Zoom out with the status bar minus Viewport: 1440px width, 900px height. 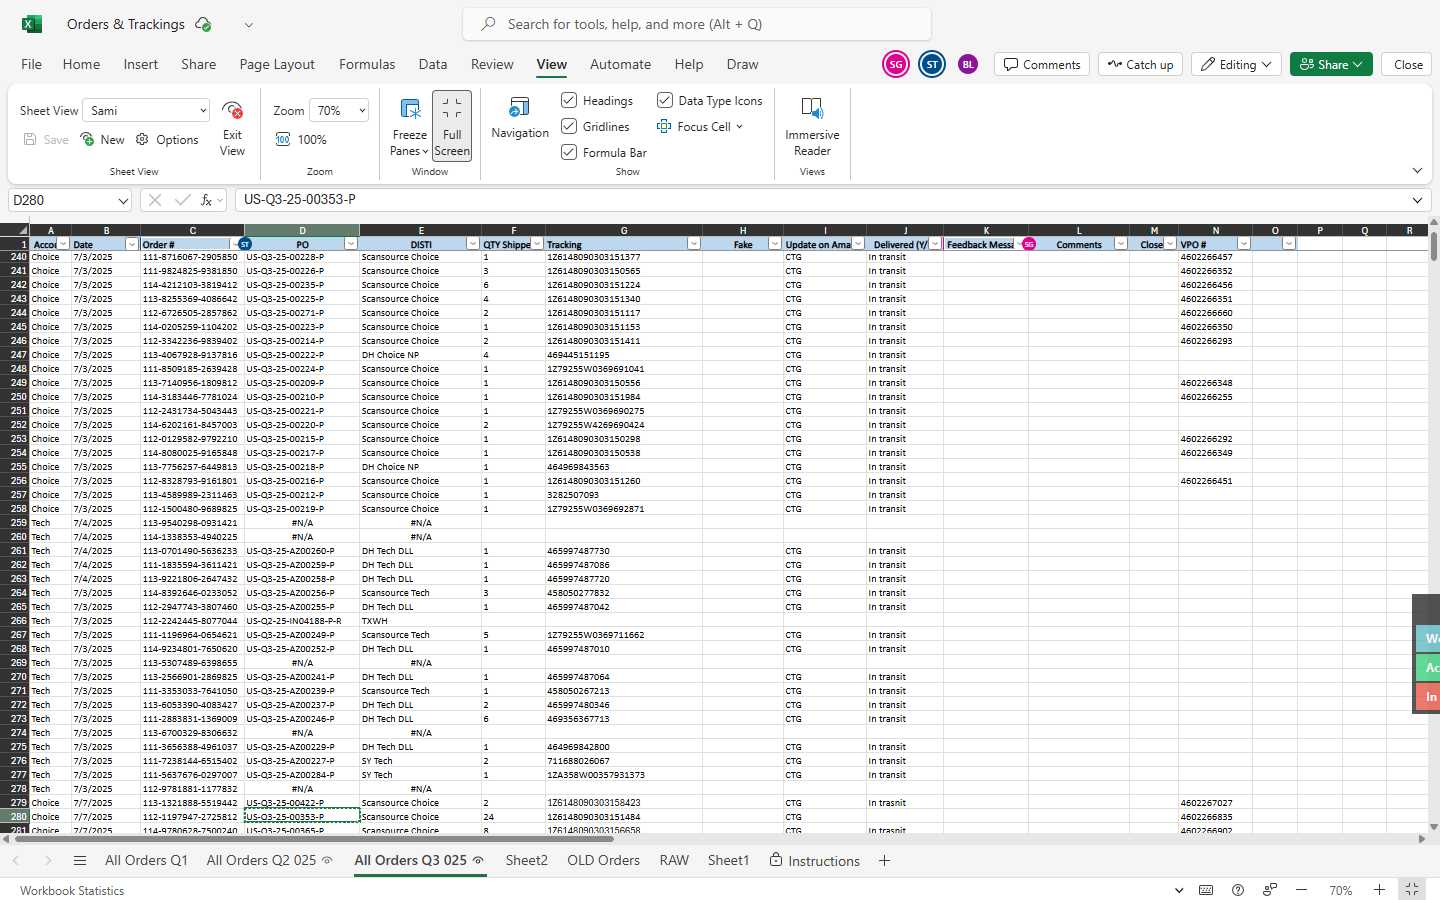pos(1301,890)
